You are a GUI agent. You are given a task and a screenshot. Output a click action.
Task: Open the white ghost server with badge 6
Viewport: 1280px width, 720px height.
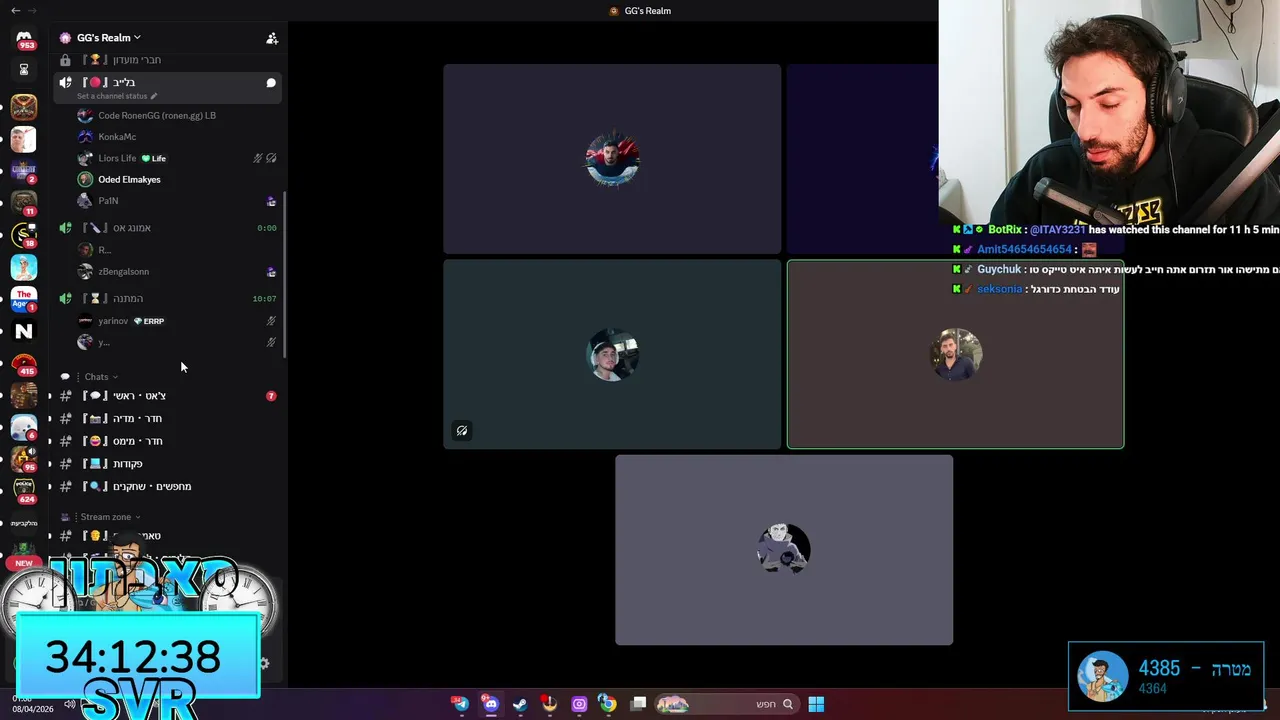(x=24, y=427)
